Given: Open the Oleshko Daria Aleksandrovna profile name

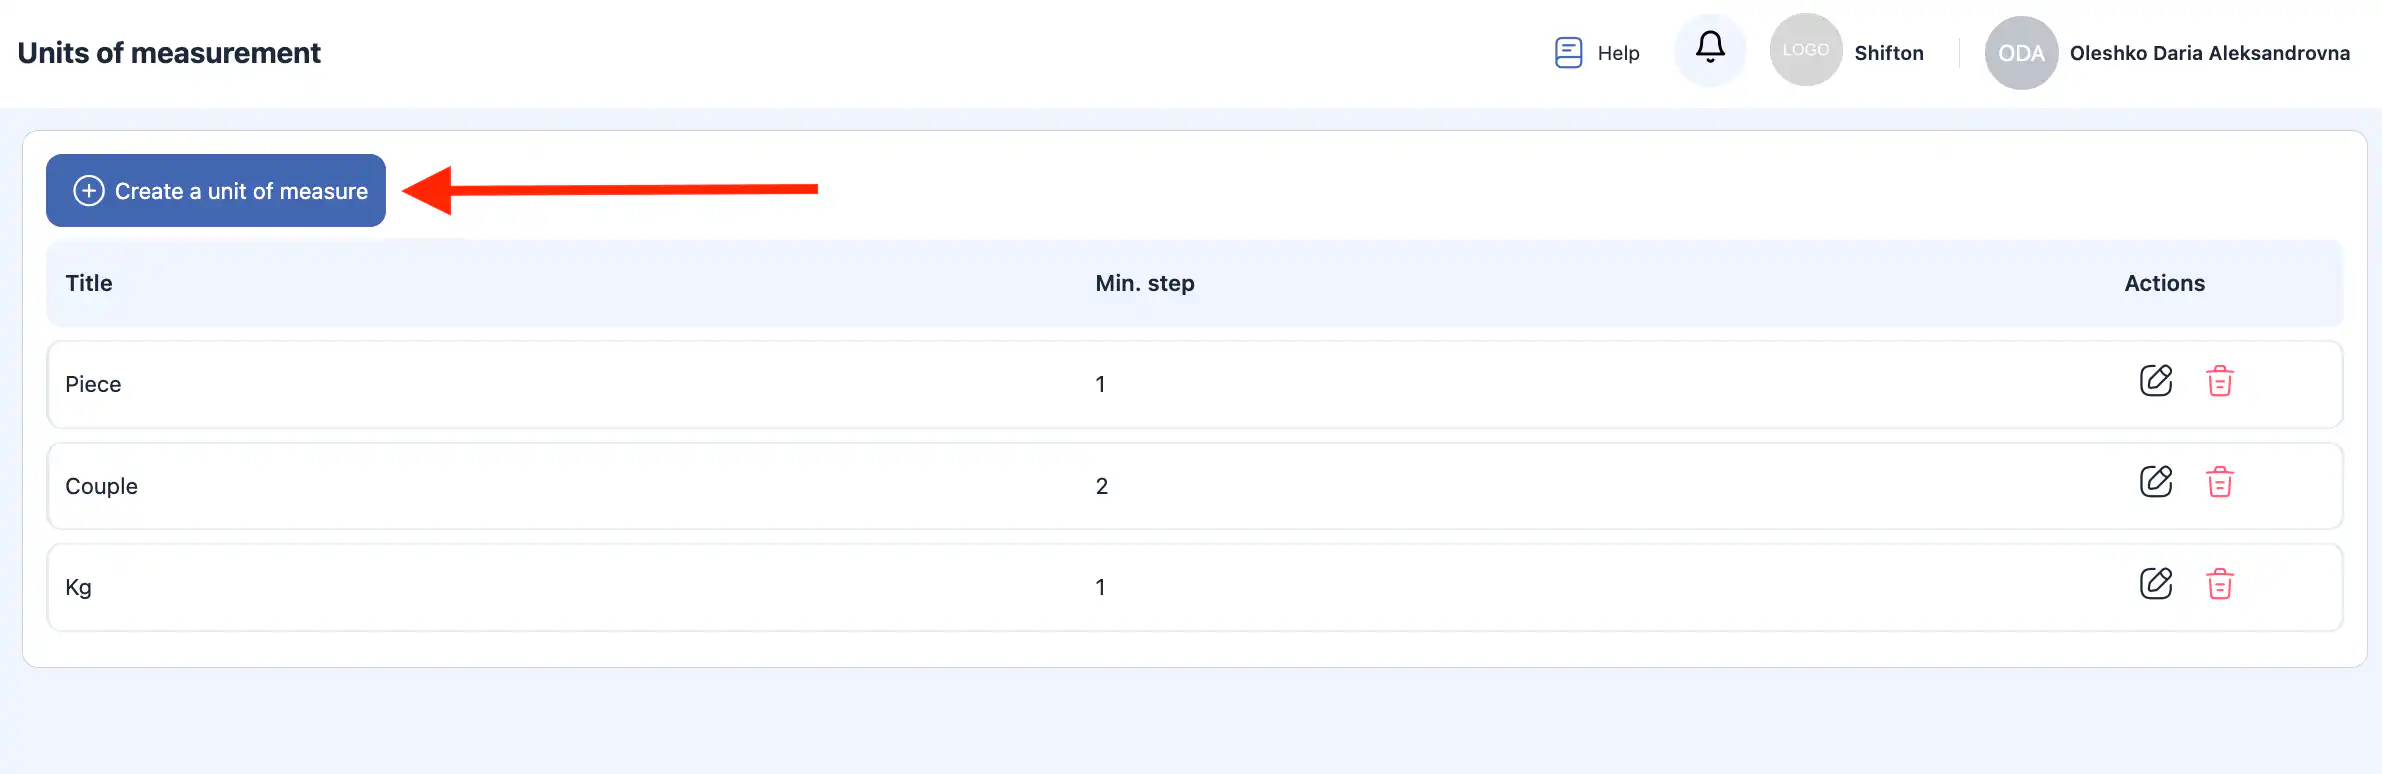Looking at the screenshot, I should (x=2209, y=53).
